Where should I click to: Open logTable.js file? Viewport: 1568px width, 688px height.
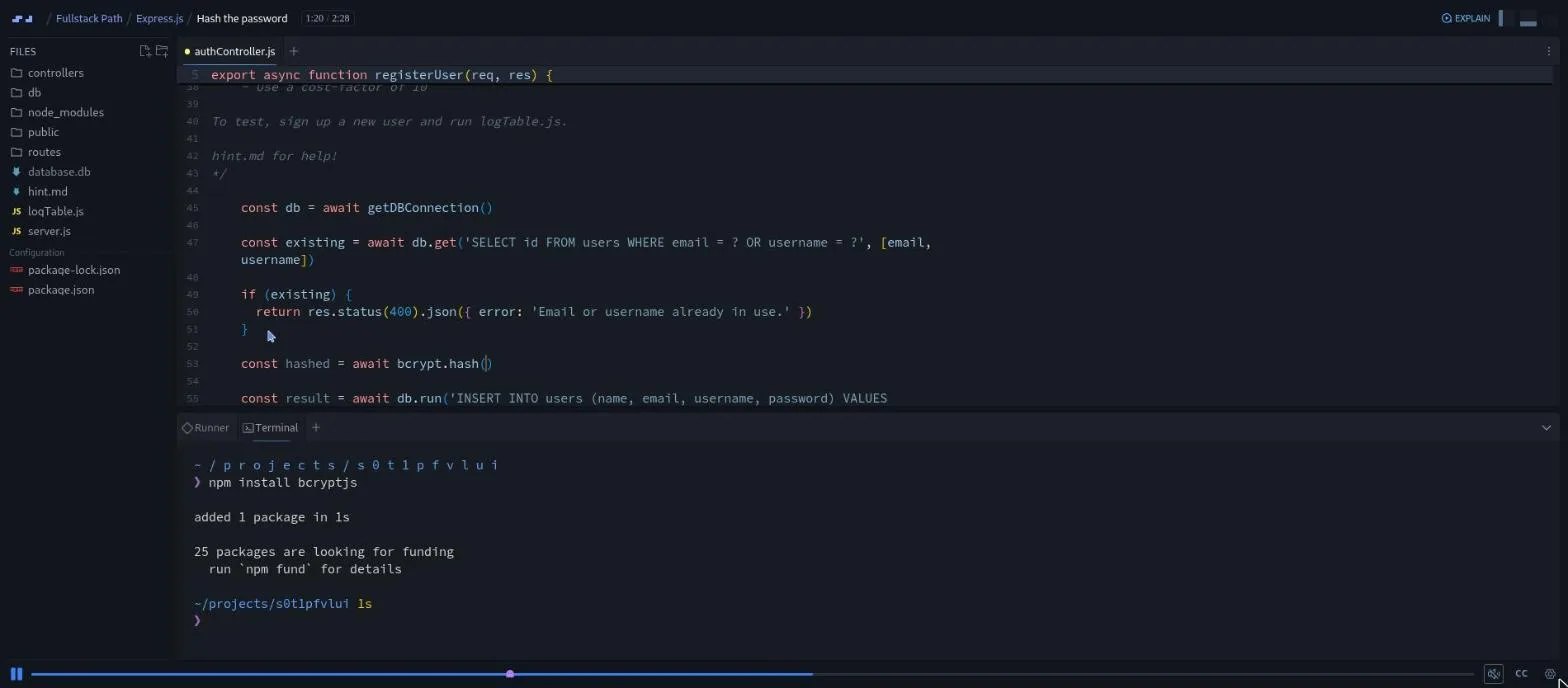[56, 212]
